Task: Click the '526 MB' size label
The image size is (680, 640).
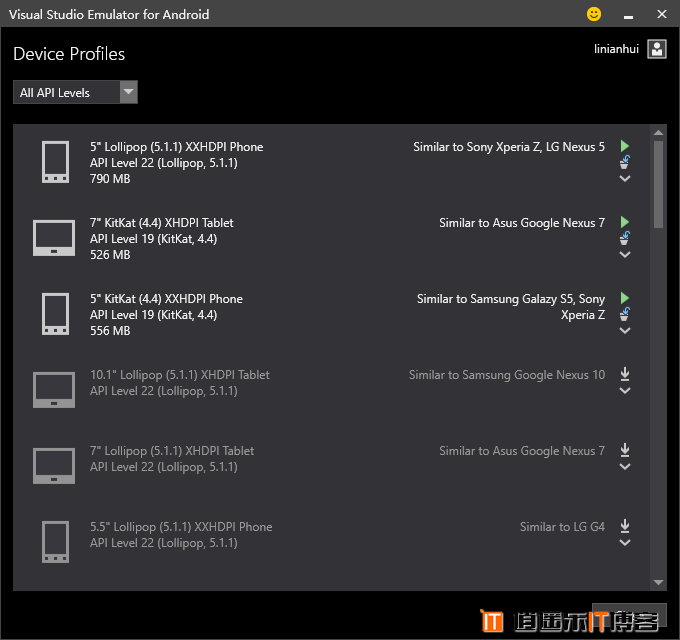Action: coord(110,255)
